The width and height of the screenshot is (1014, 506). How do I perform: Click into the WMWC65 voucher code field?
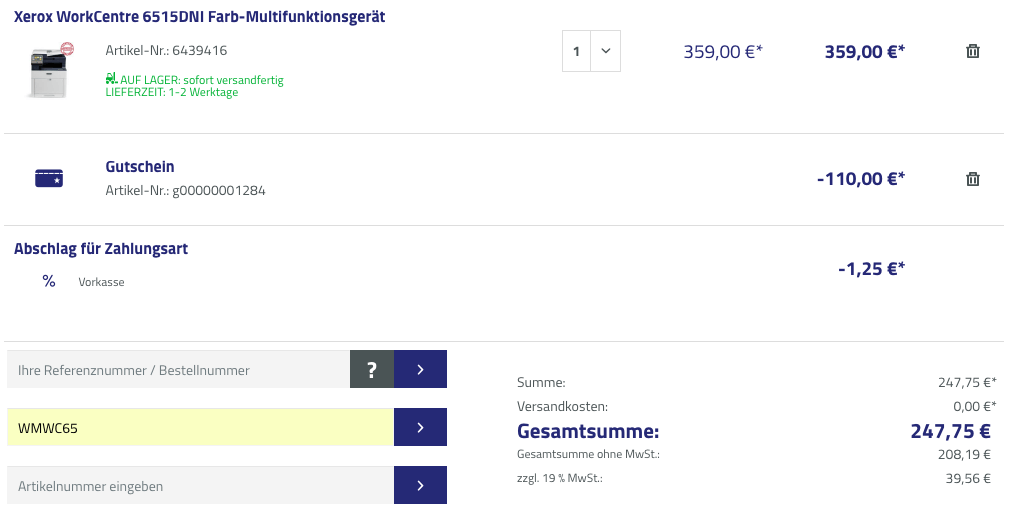(200, 428)
